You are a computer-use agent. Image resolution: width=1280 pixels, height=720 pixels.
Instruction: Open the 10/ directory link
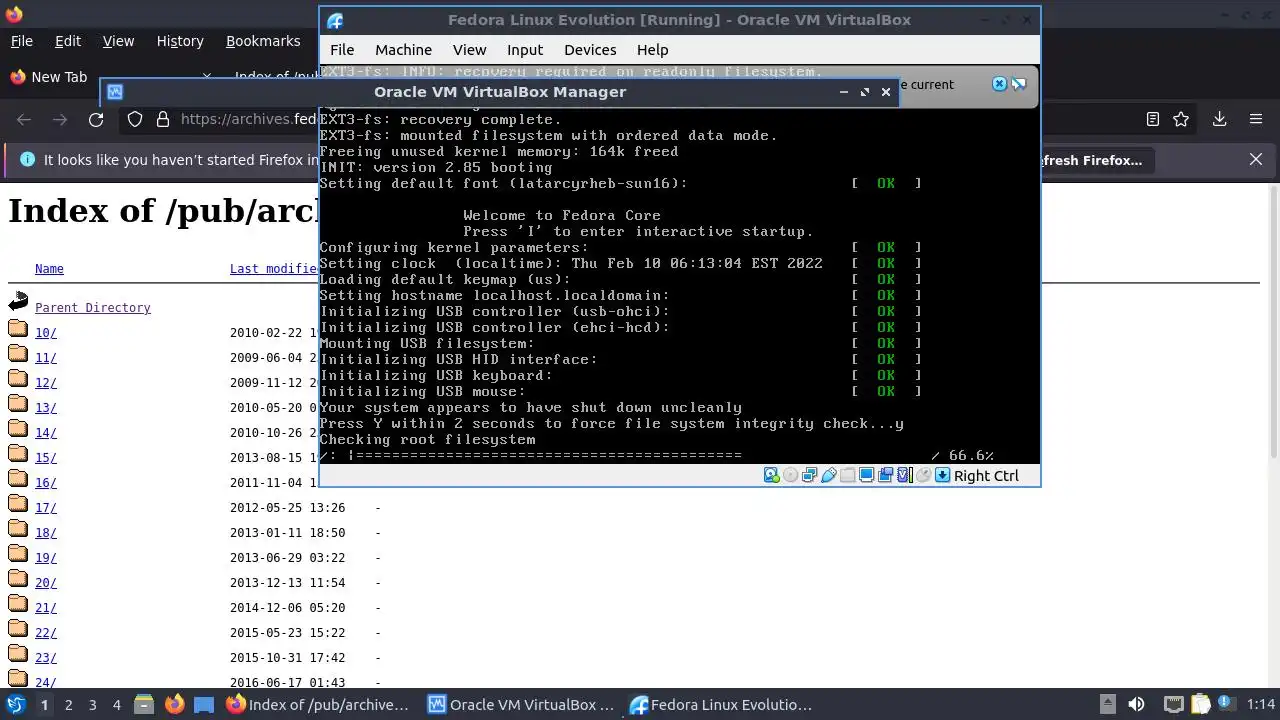coord(46,333)
